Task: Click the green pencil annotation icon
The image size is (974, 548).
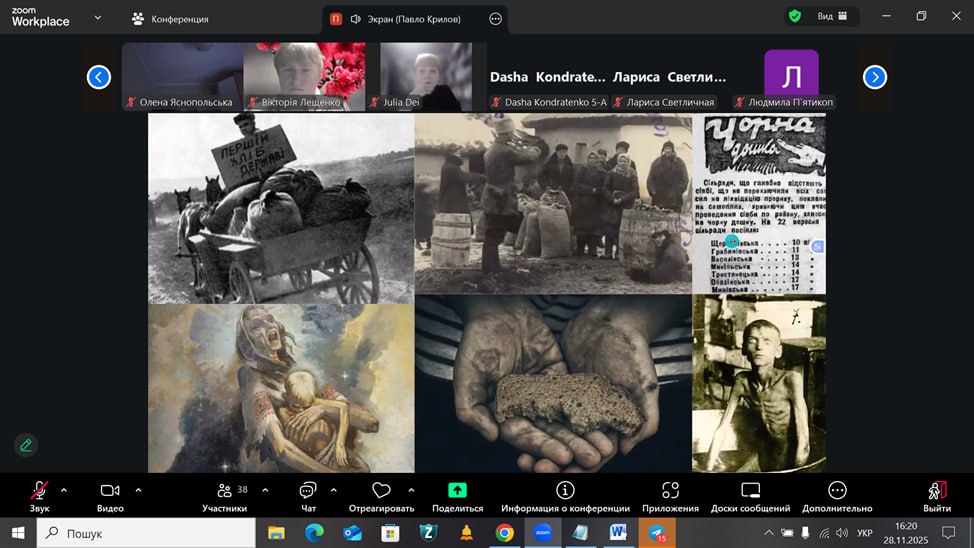Action: point(26,445)
